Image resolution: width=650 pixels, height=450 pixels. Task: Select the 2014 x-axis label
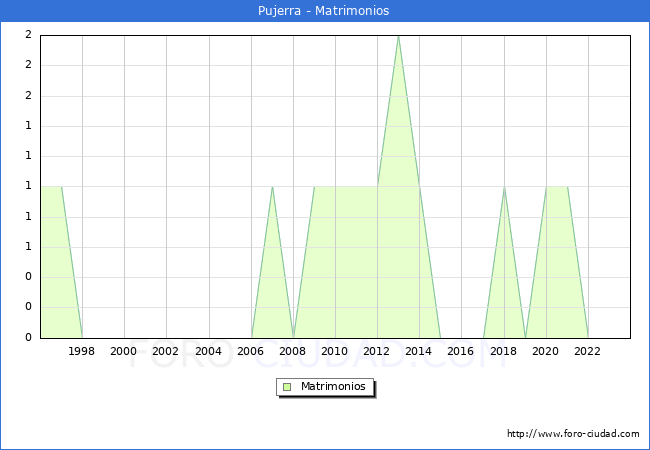419,351
